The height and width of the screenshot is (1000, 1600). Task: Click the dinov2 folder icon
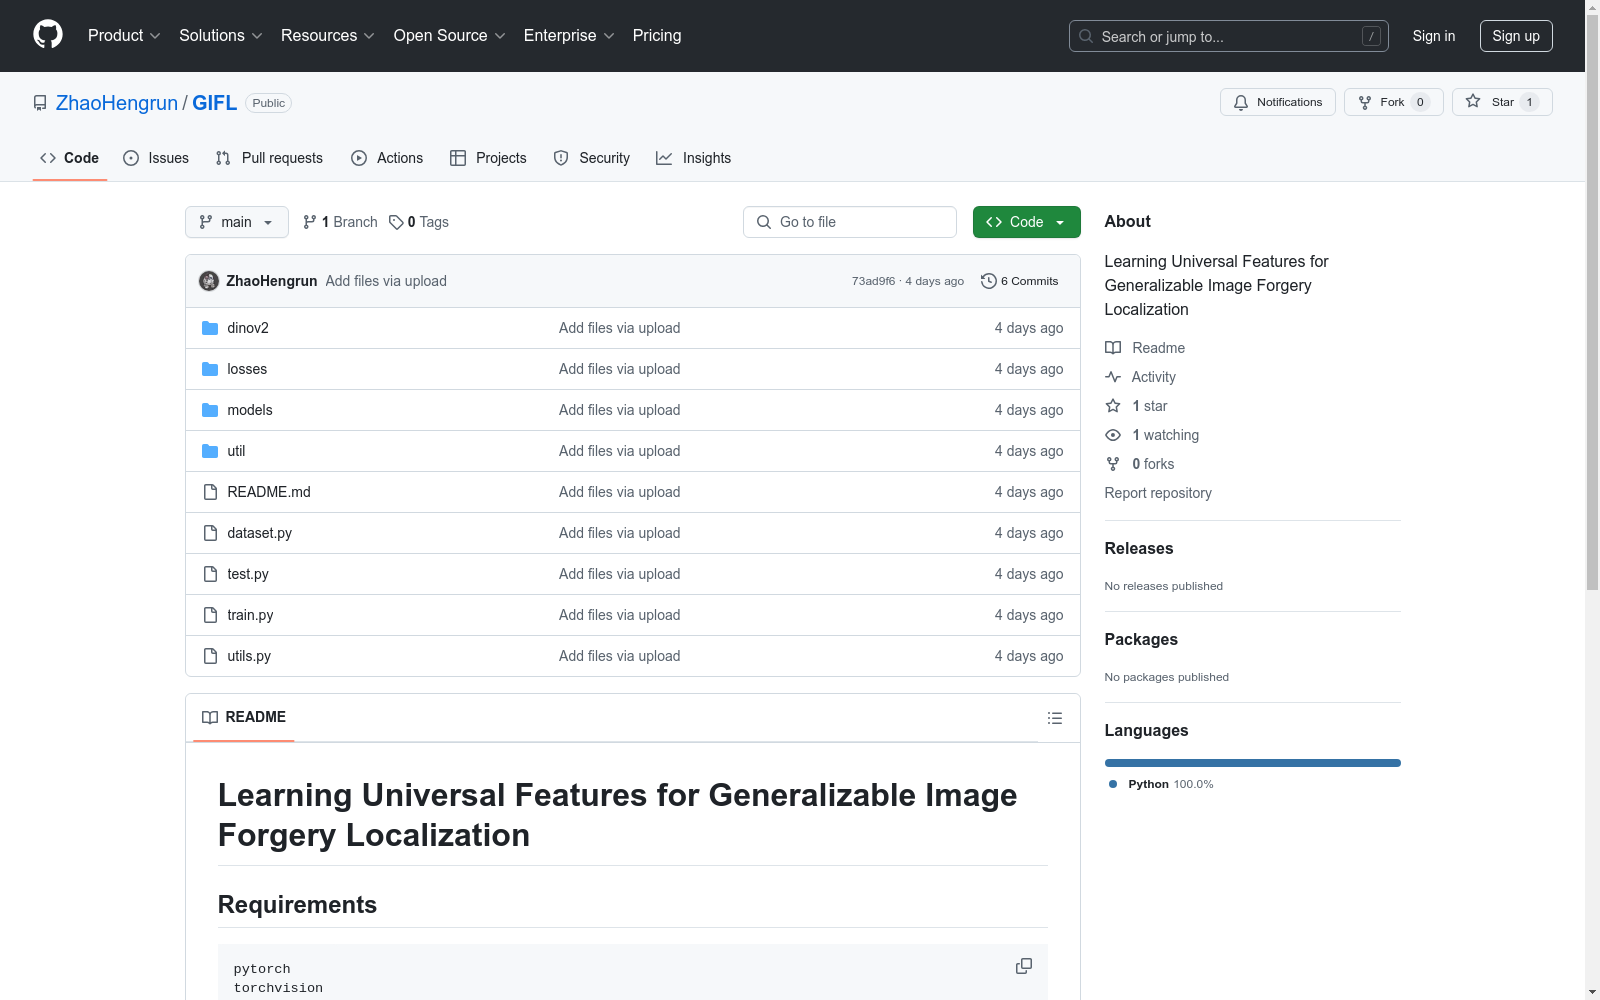point(210,328)
